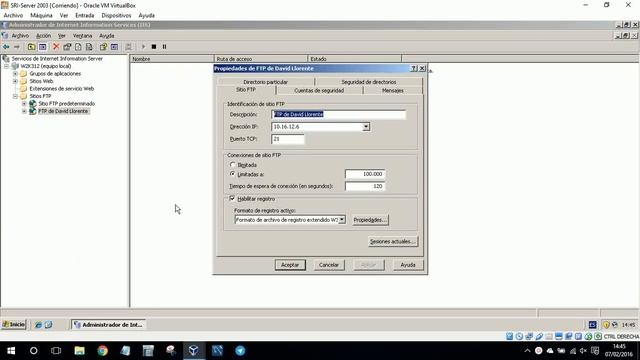Click the Back arrow in IIS toolbar
This screenshot has height=360, width=640.
click(x=6, y=47)
